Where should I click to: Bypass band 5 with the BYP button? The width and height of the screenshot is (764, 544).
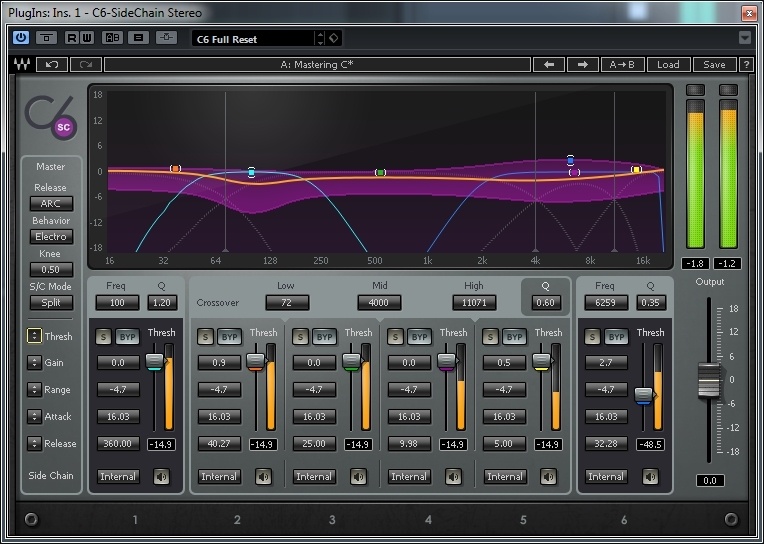(515, 336)
